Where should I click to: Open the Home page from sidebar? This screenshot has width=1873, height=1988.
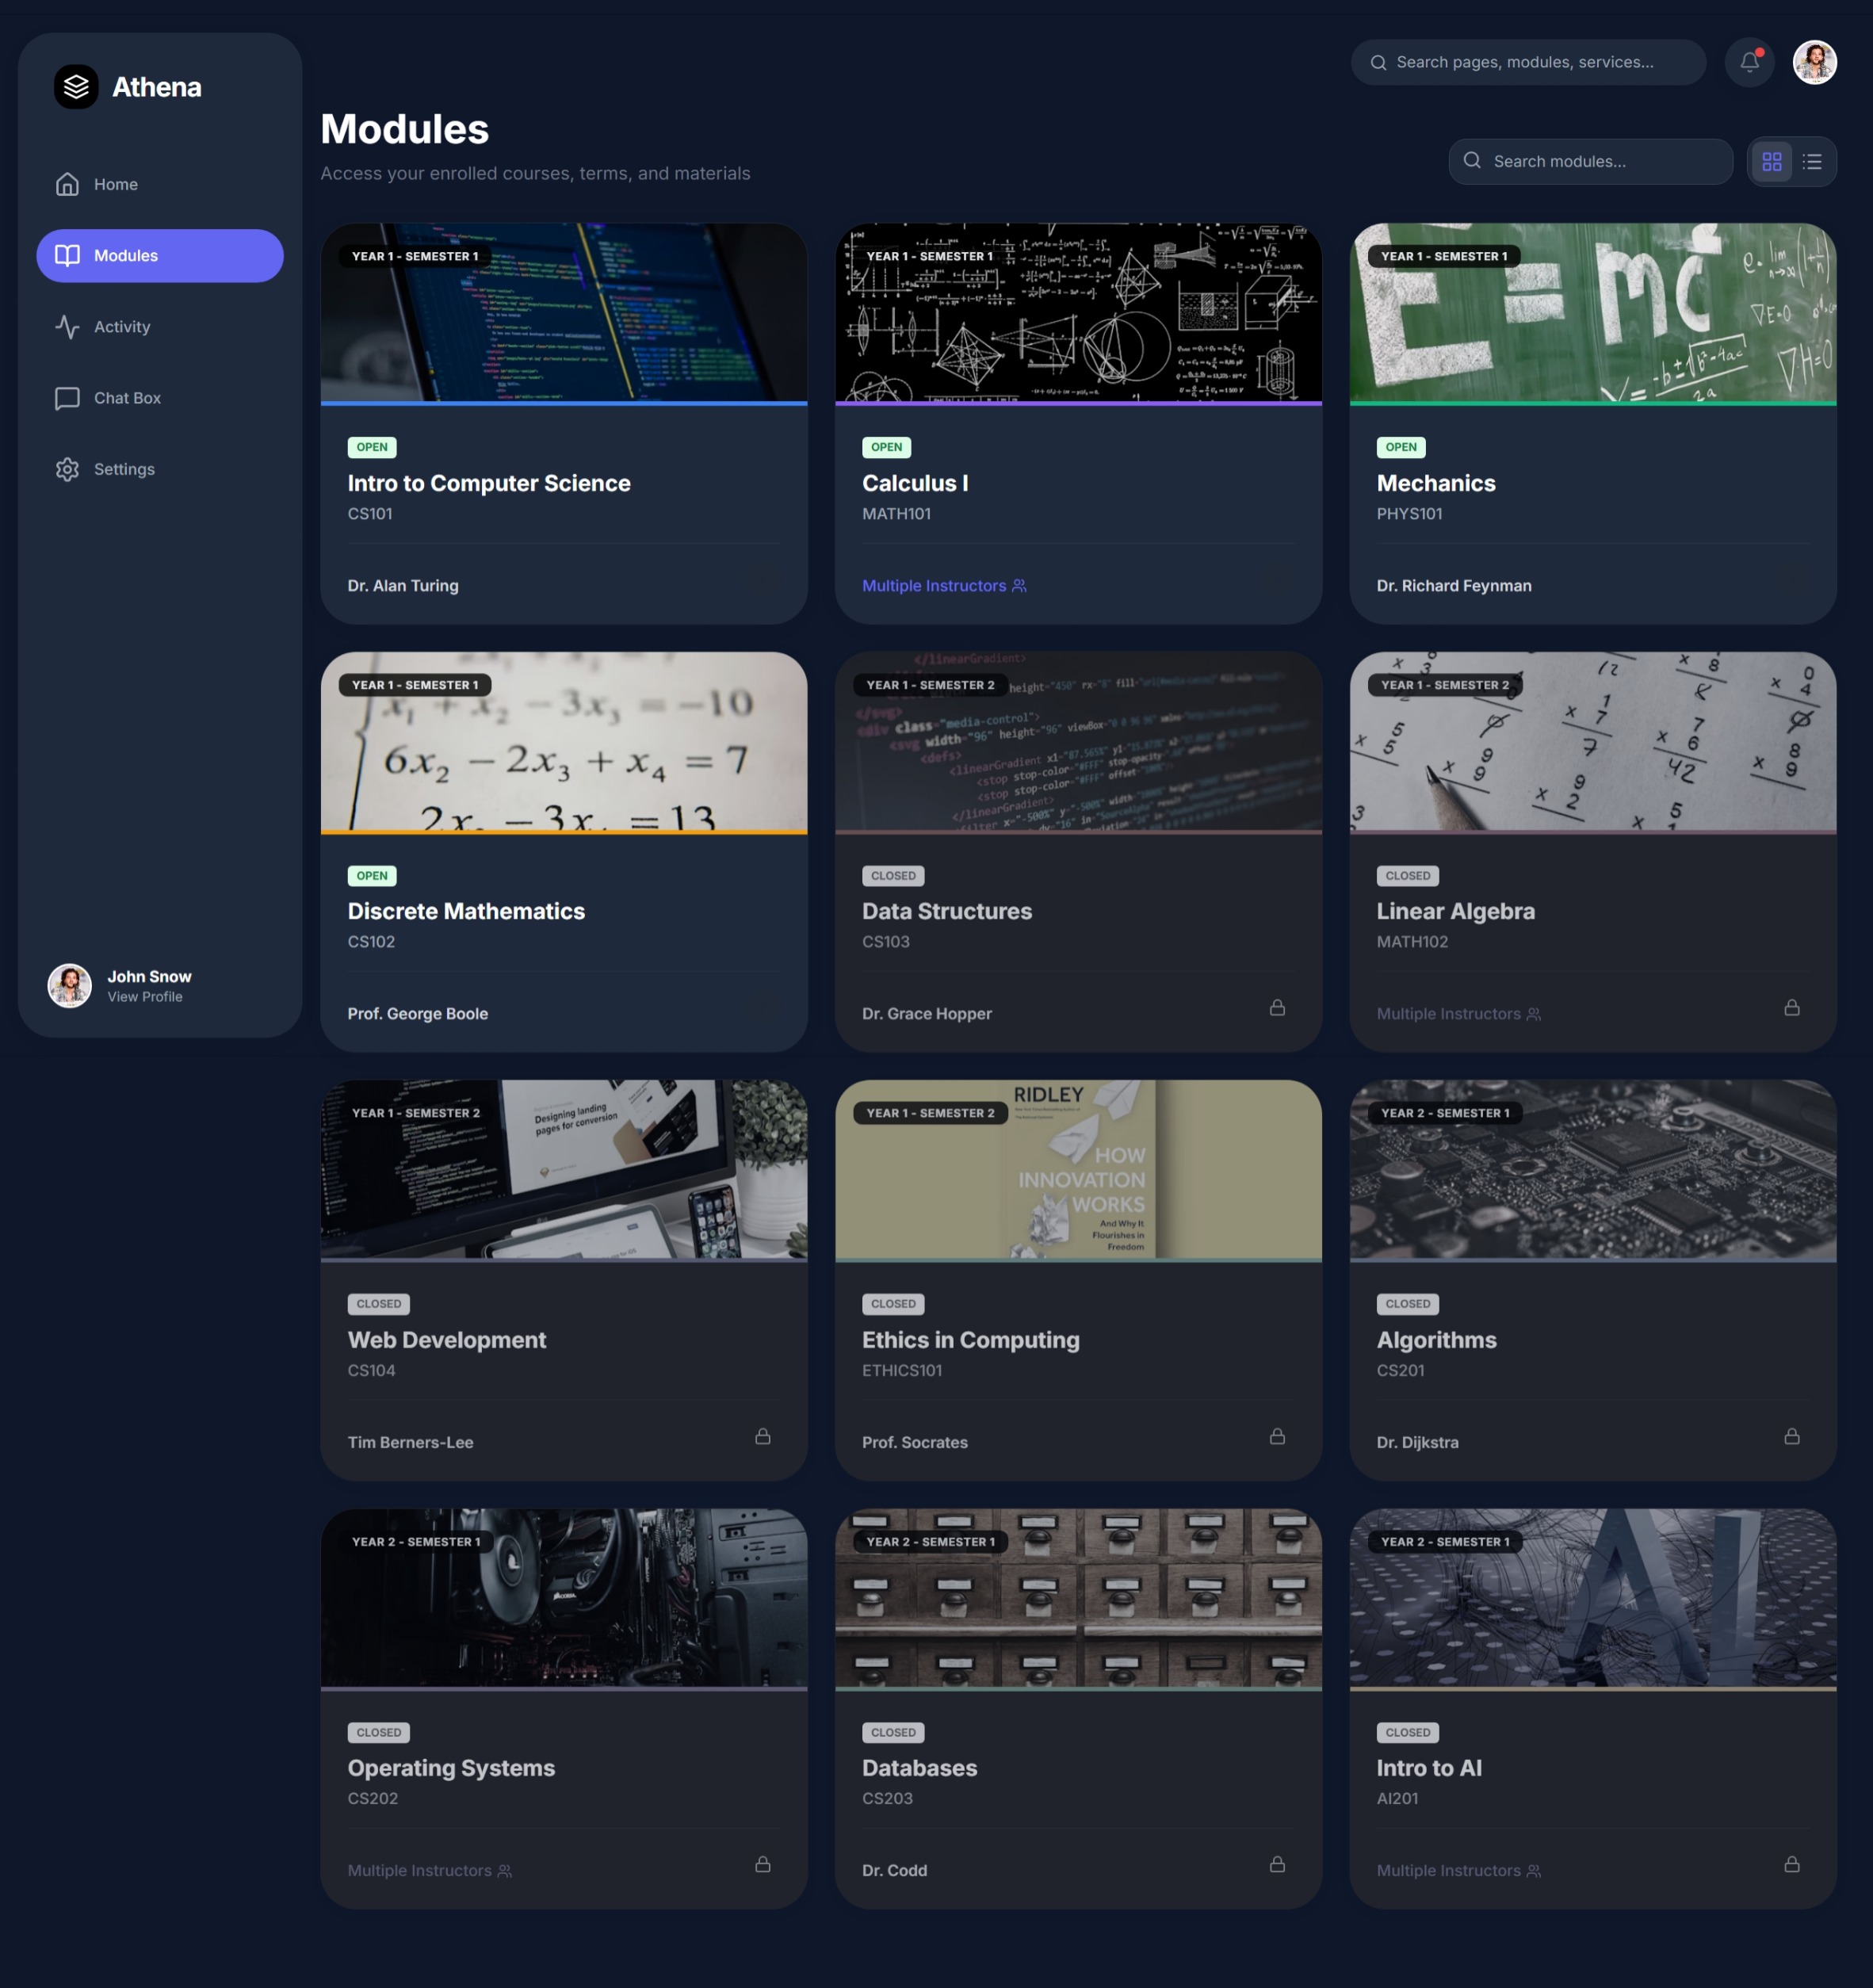[x=115, y=184]
